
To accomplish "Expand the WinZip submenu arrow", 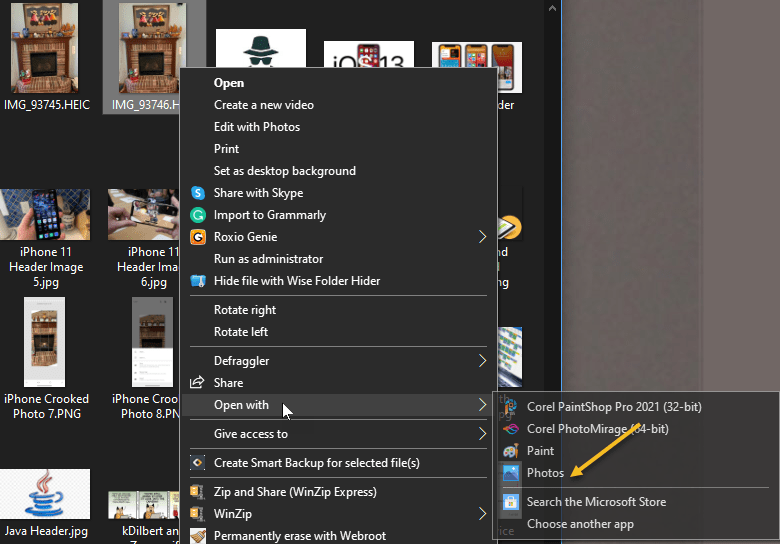I will (x=482, y=514).
